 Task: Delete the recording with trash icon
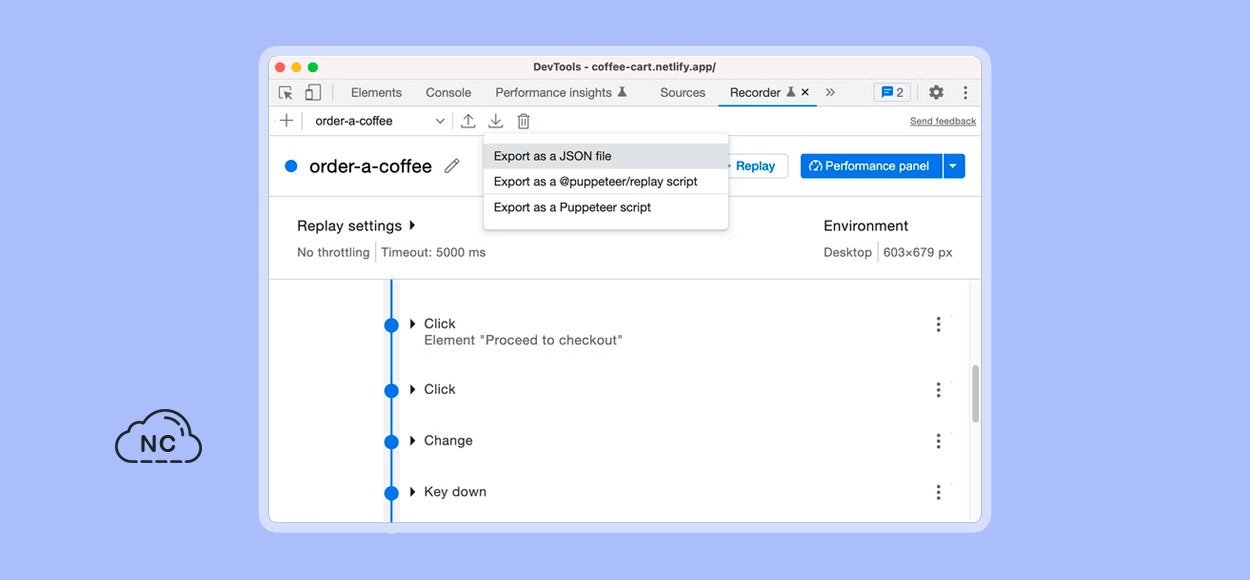coord(523,121)
